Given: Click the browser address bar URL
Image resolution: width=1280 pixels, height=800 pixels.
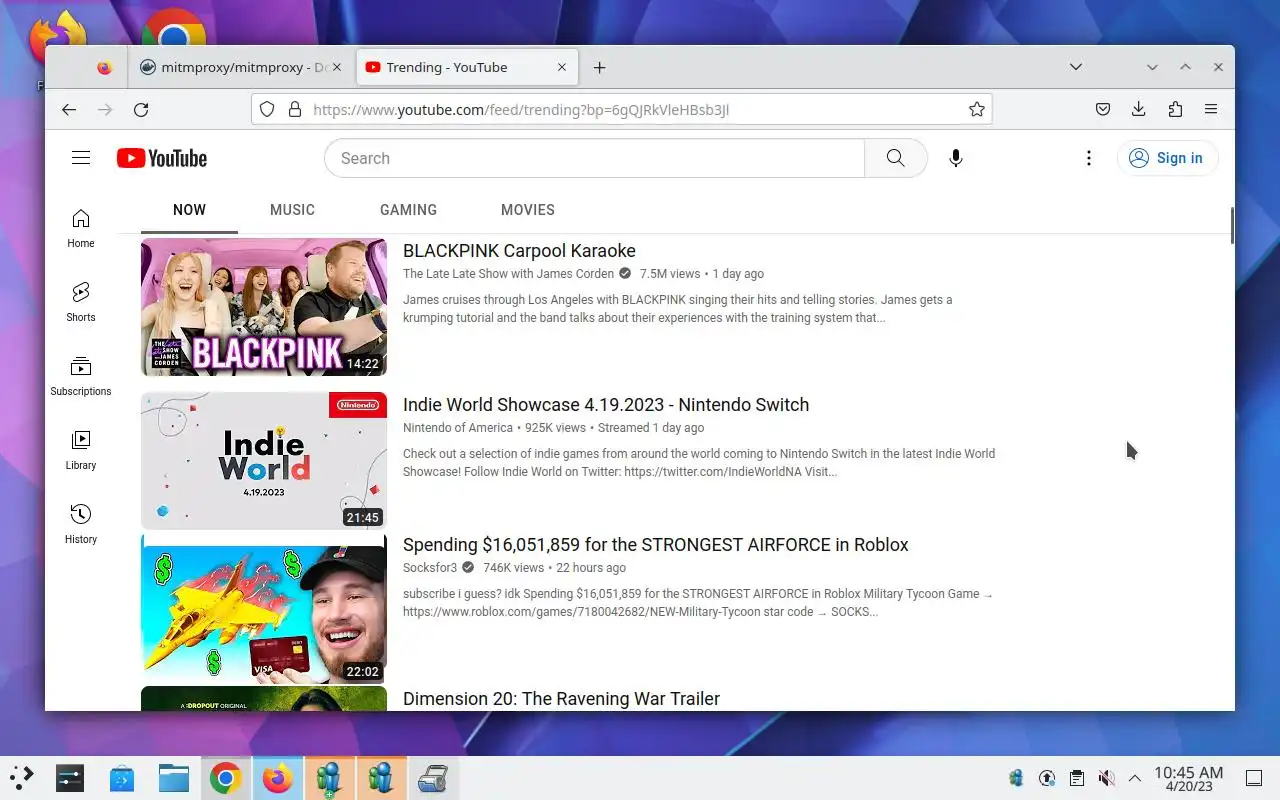Looking at the screenshot, I should coord(521,110).
